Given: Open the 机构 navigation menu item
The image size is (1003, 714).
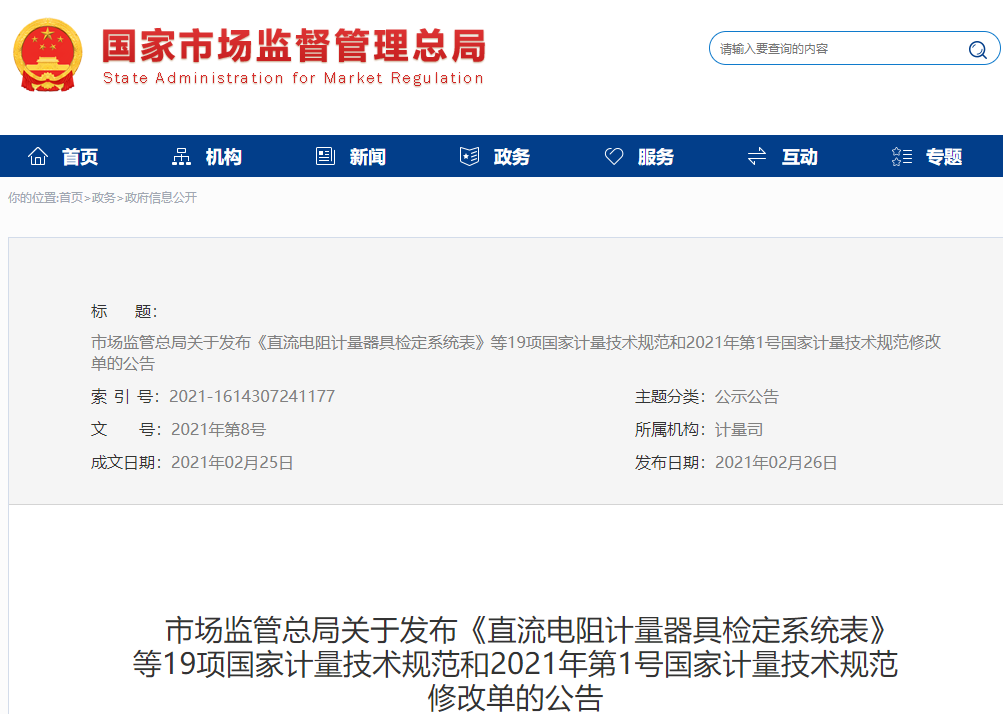Looking at the screenshot, I should tap(224, 157).
